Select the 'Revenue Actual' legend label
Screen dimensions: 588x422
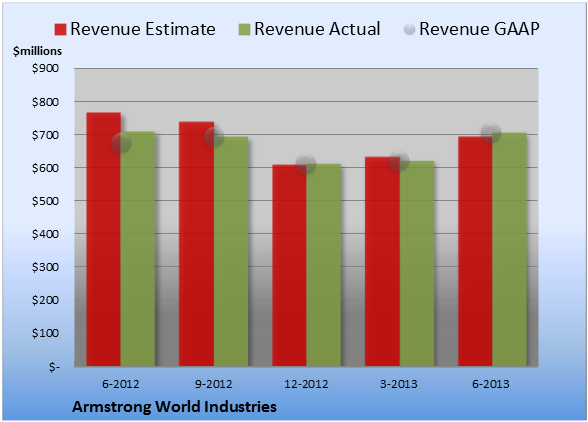(317, 29)
